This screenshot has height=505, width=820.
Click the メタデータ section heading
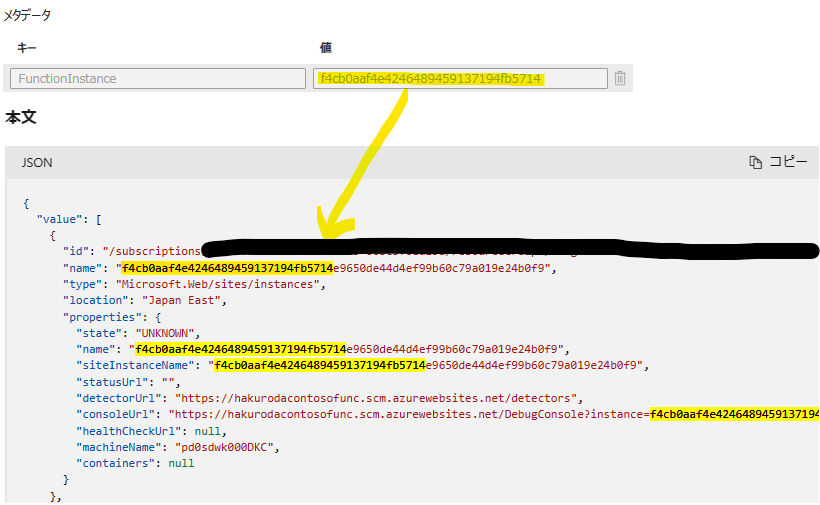pos(28,16)
